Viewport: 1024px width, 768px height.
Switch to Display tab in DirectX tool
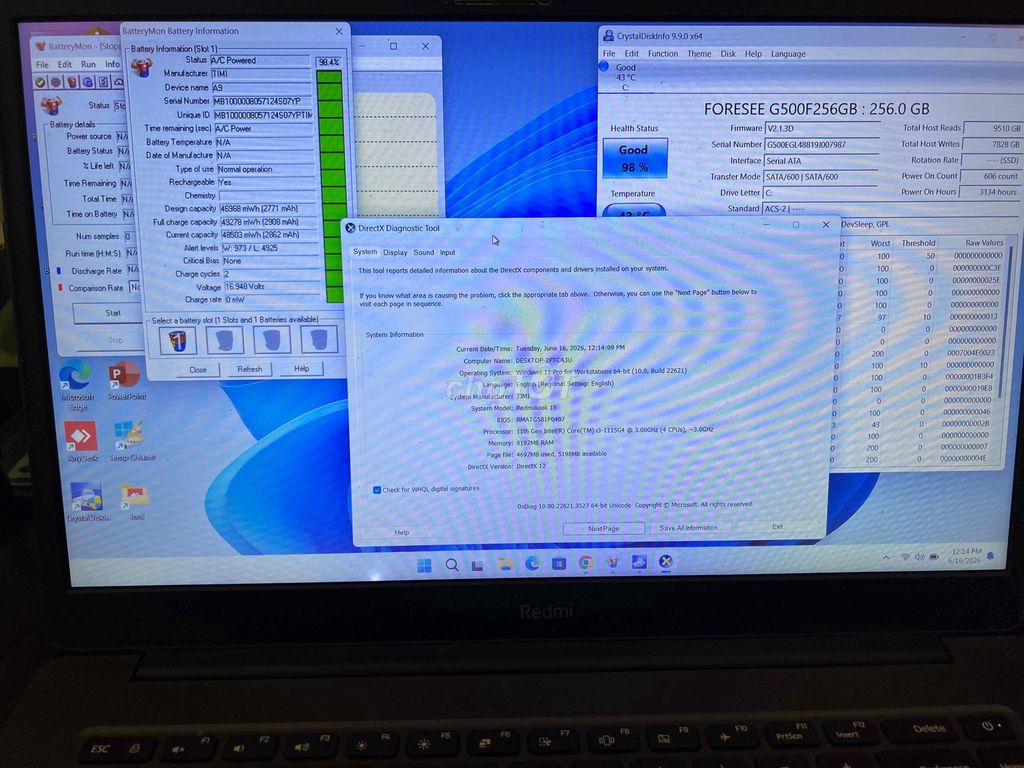pos(395,253)
